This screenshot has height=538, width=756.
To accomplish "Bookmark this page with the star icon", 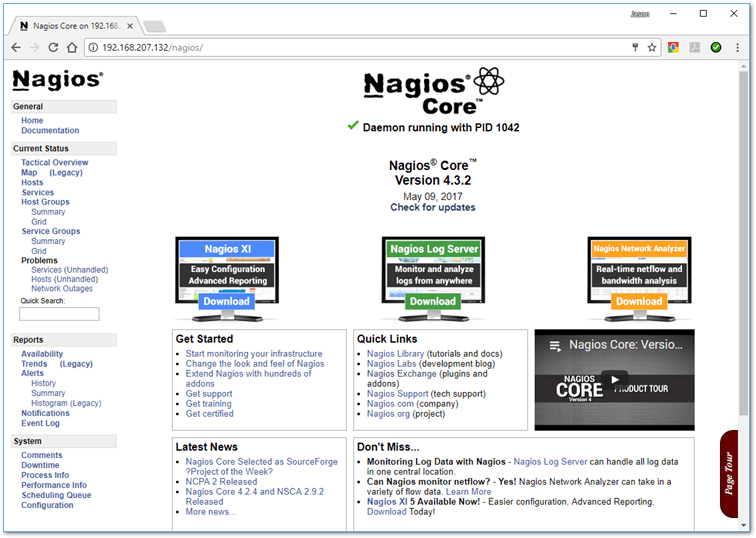I will tap(652, 47).
